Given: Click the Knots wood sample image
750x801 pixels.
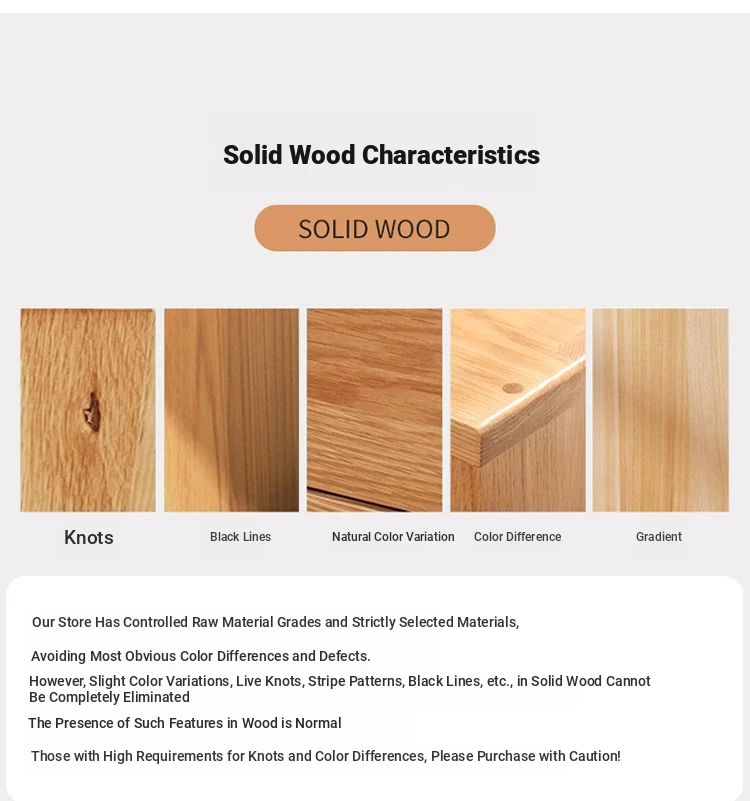Looking at the screenshot, I should point(88,410).
